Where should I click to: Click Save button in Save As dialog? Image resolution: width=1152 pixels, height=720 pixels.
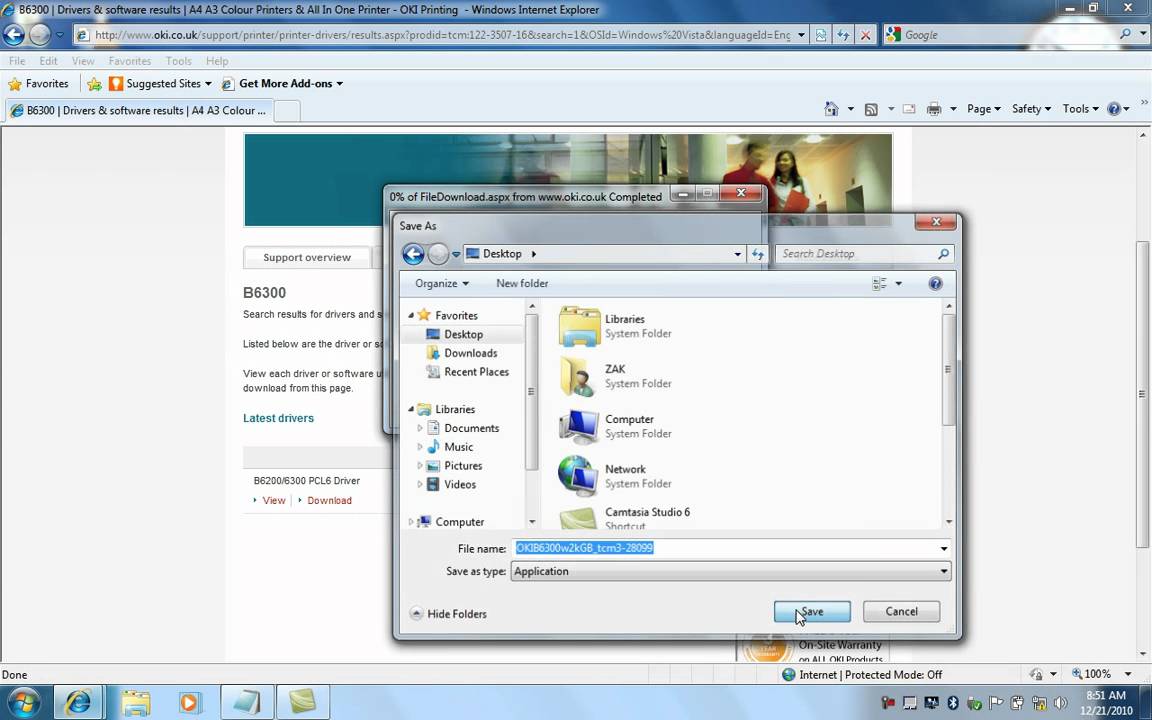tap(812, 611)
